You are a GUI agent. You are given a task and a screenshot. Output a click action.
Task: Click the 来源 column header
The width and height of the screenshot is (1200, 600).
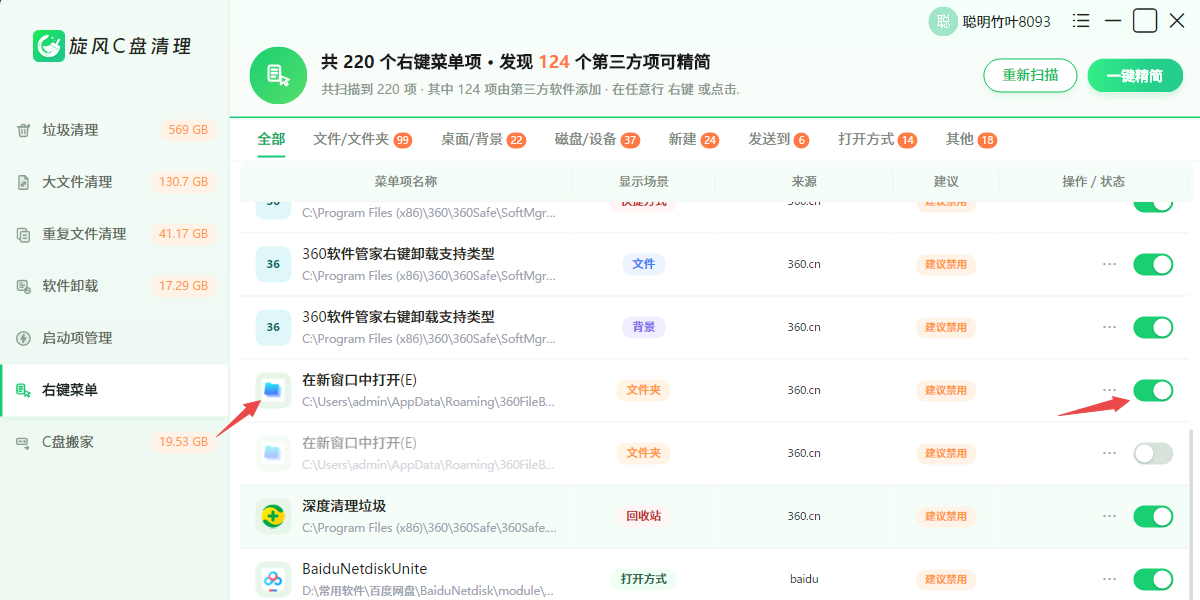click(x=804, y=181)
